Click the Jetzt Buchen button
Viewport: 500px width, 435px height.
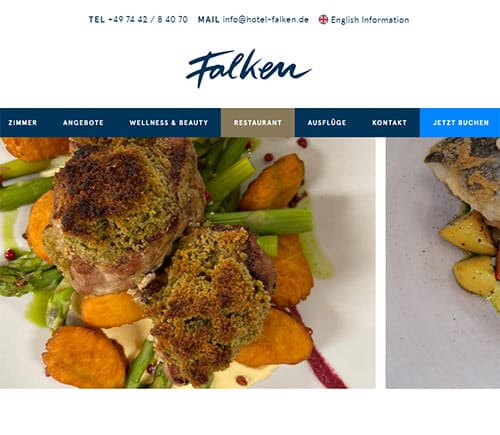460,123
